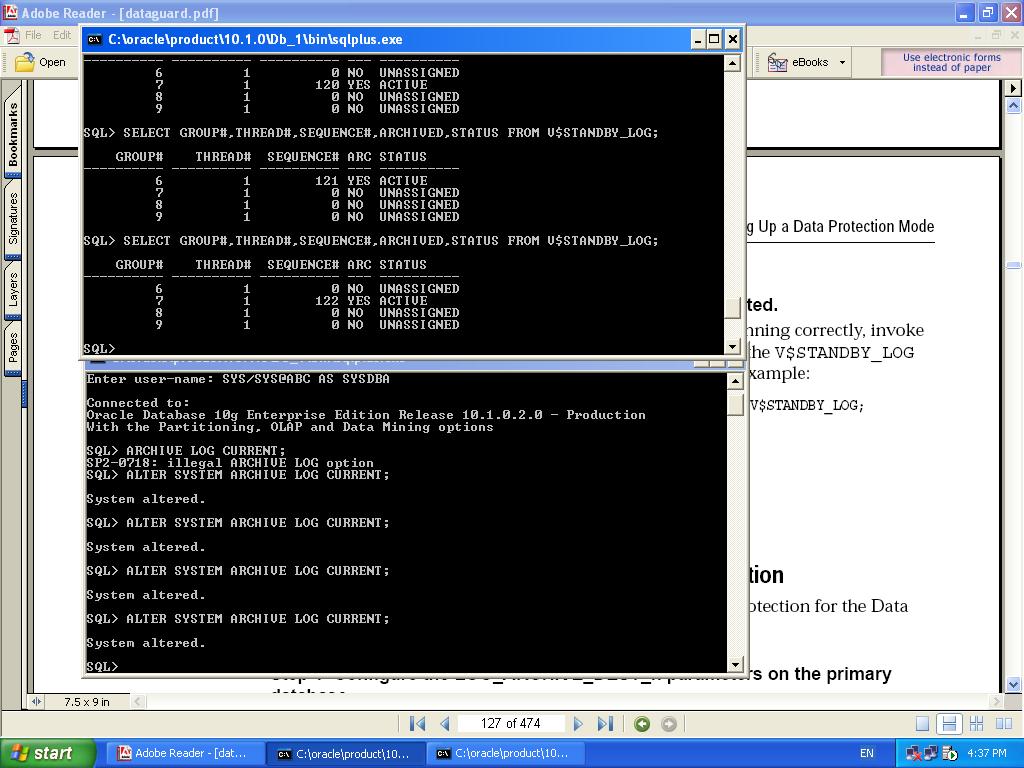Jump to last page in Adobe Reader
Screen dimensions: 1024x768
[x=605, y=724]
